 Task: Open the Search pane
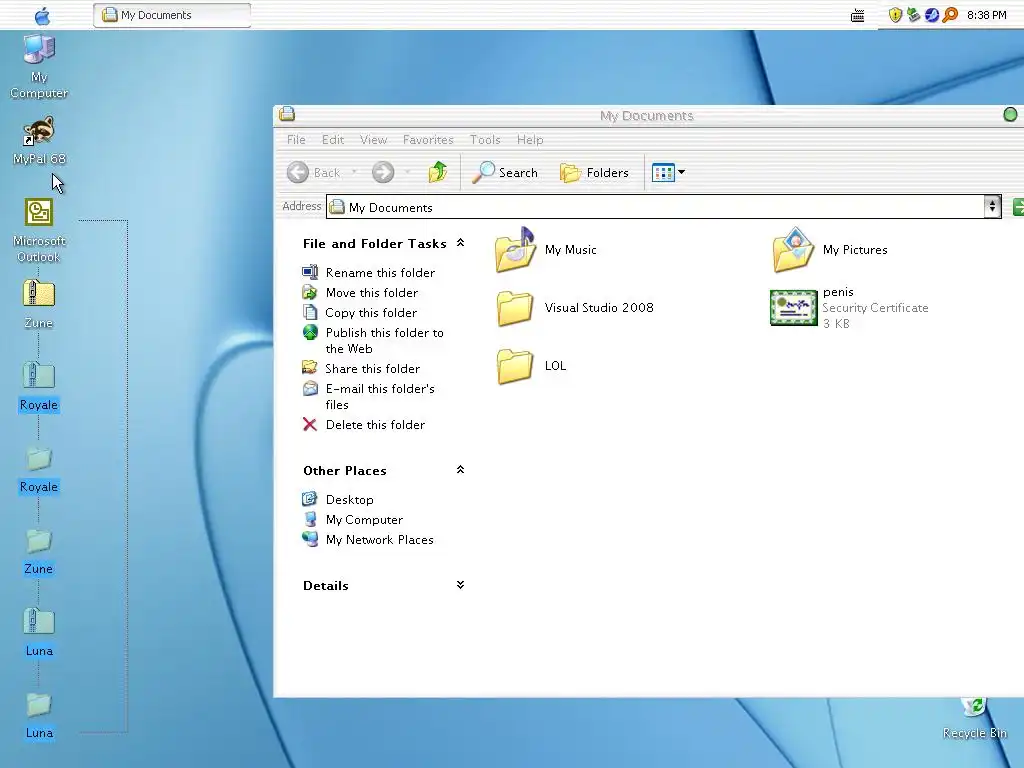[505, 172]
